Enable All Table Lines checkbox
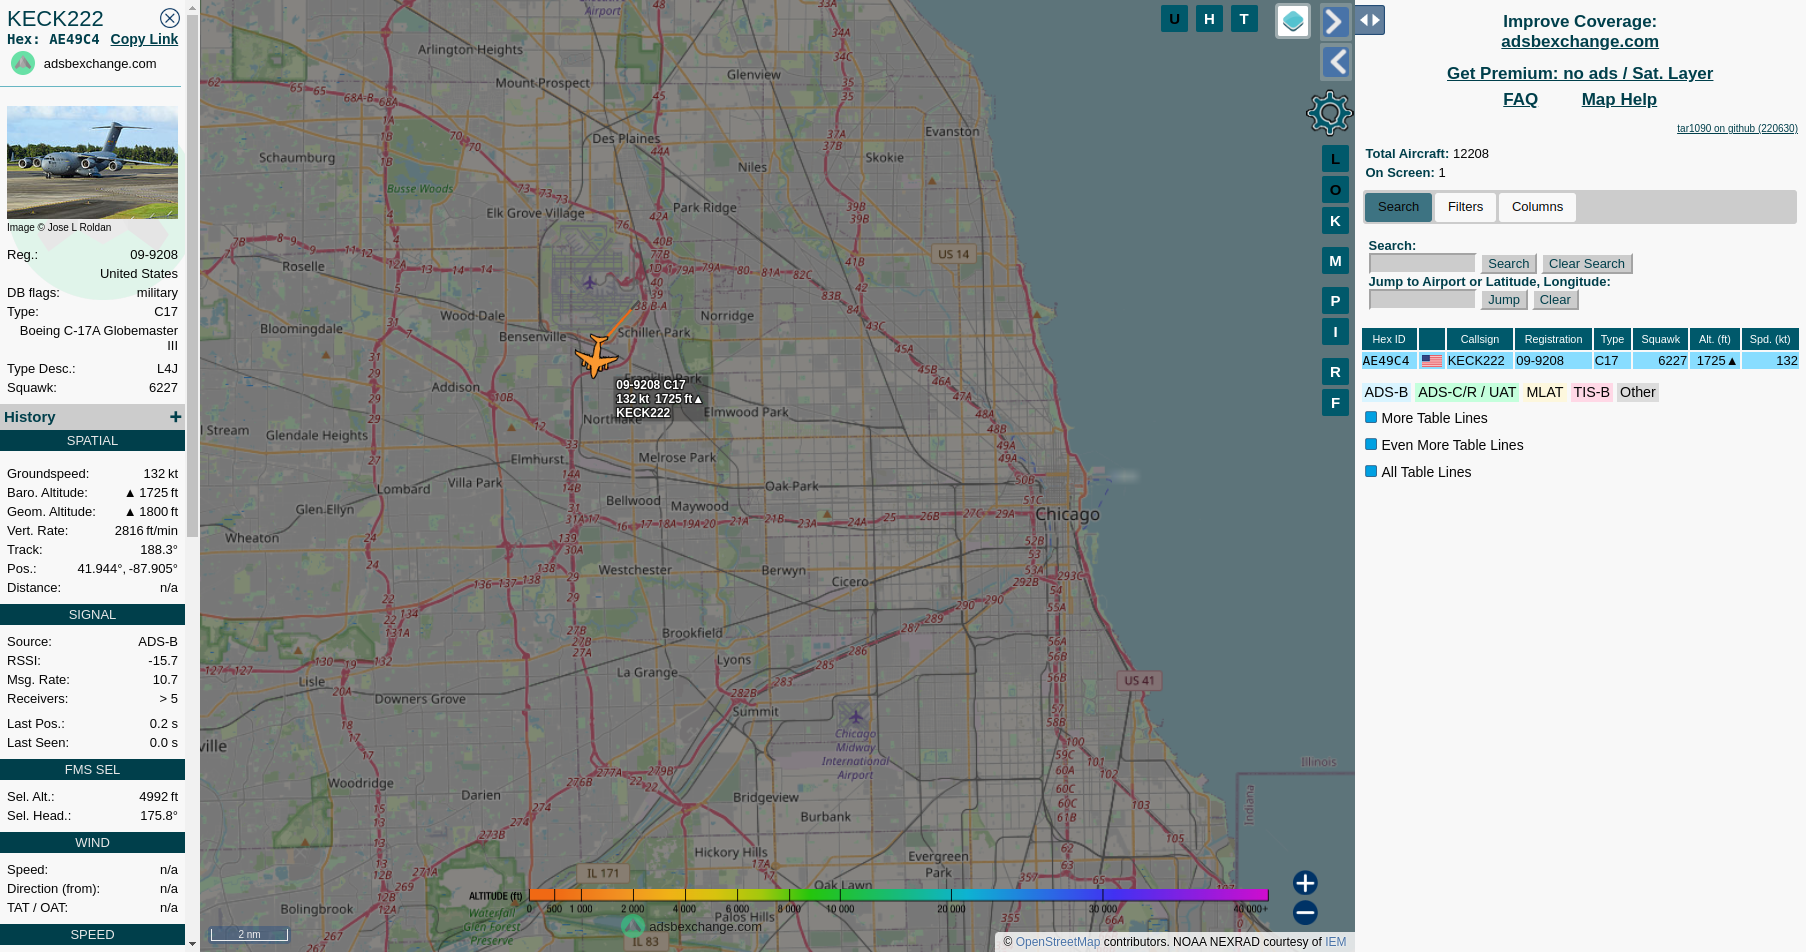The height and width of the screenshot is (952, 1806). coord(1371,471)
